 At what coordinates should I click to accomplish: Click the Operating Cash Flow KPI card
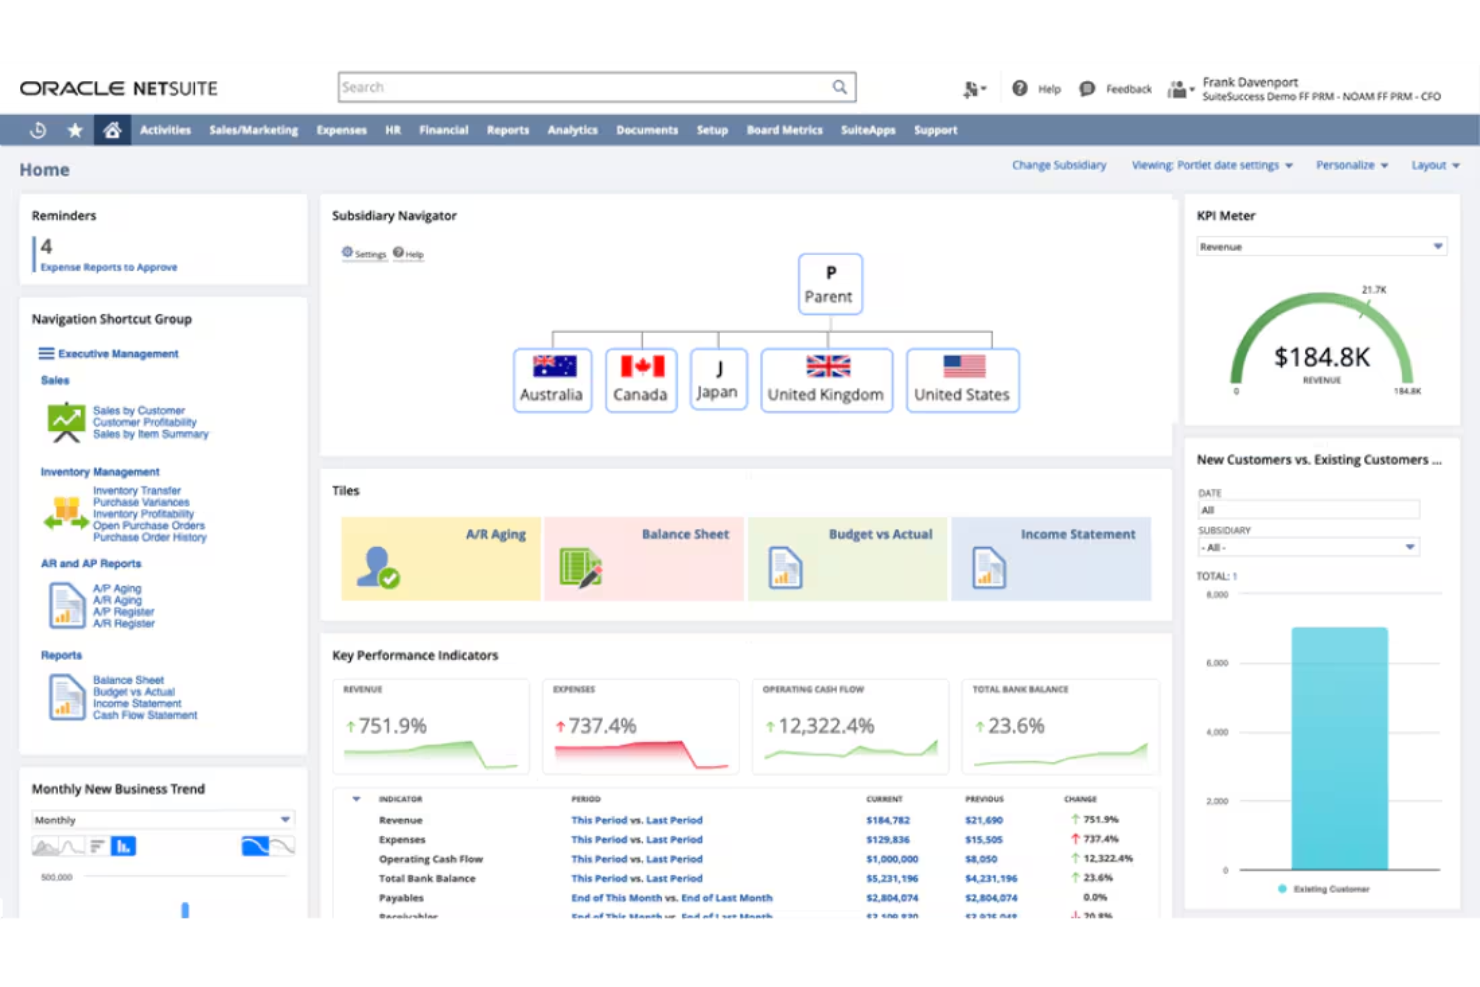pos(850,727)
